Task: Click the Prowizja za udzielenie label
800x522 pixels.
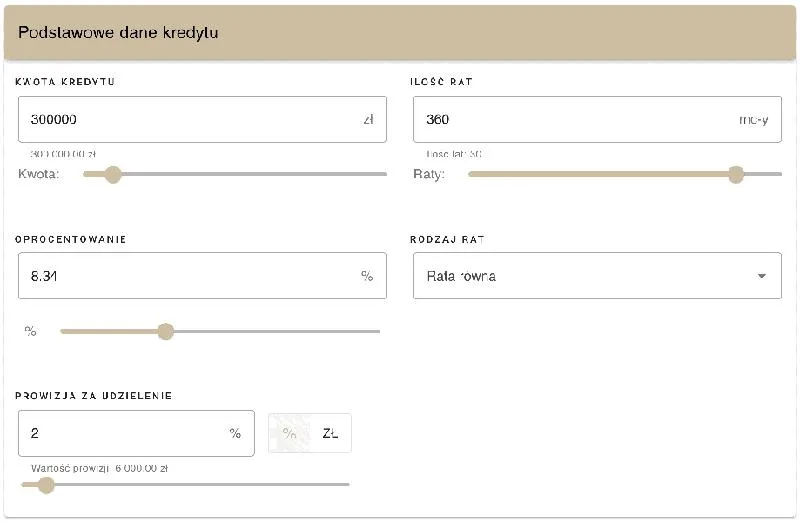Action: point(93,395)
